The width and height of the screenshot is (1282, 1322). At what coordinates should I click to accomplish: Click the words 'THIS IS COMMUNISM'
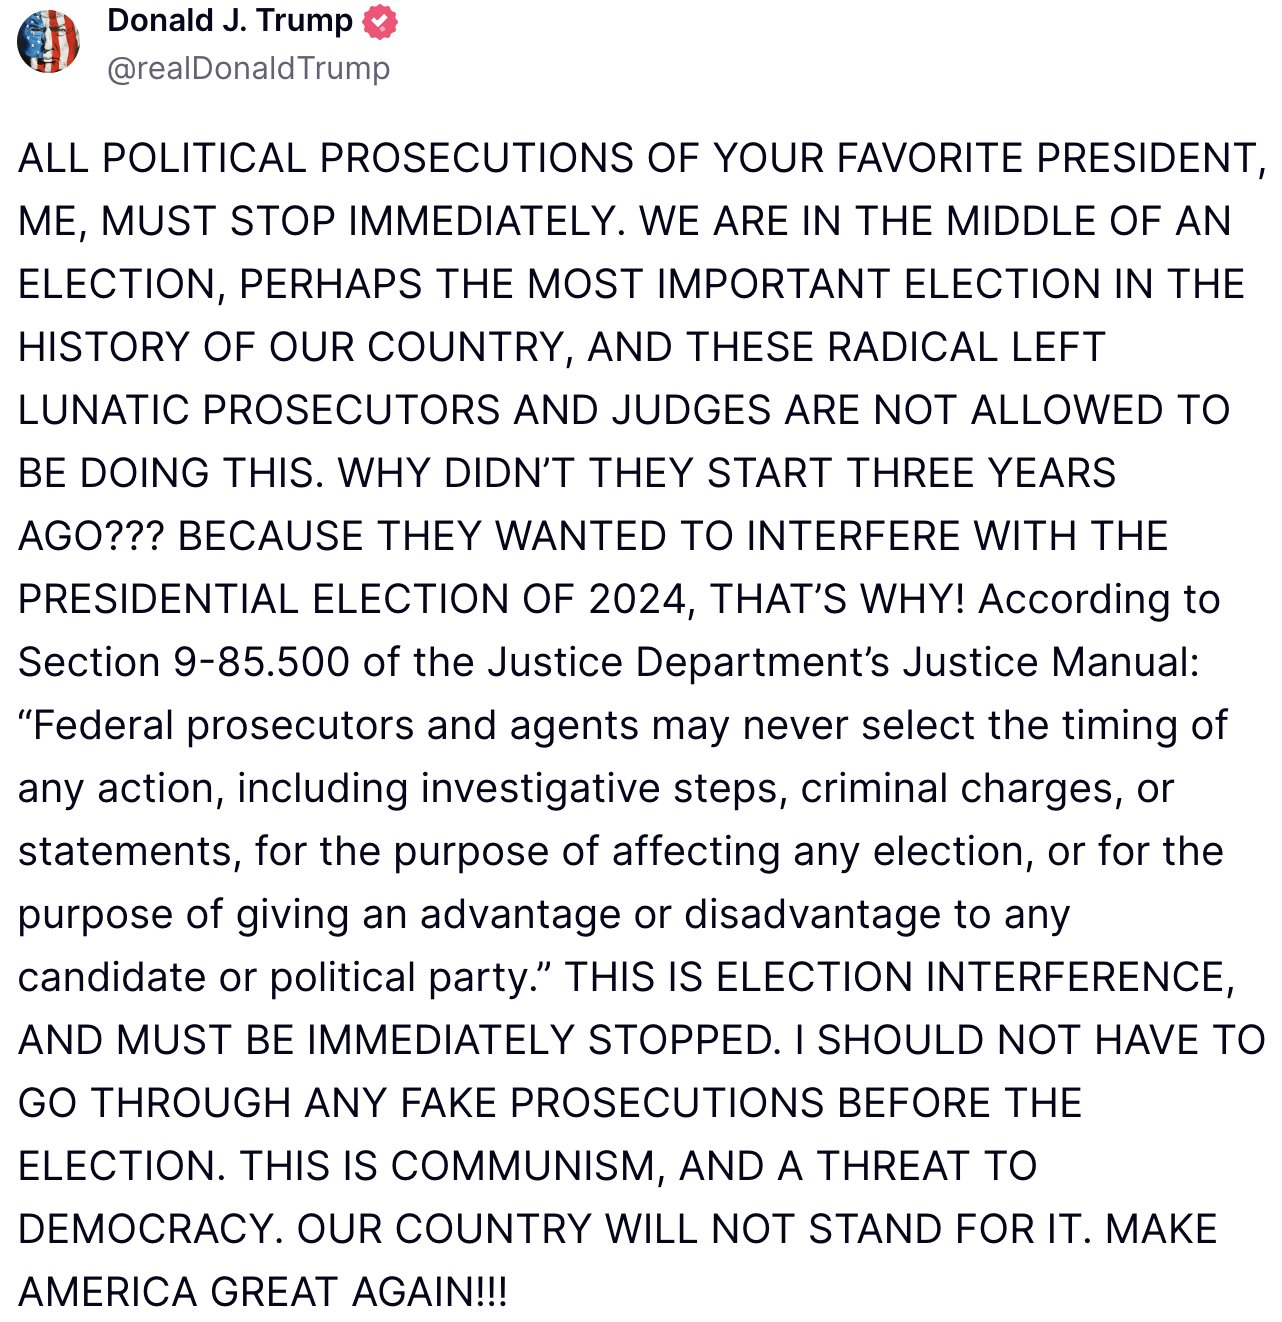tap(452, 1167)
